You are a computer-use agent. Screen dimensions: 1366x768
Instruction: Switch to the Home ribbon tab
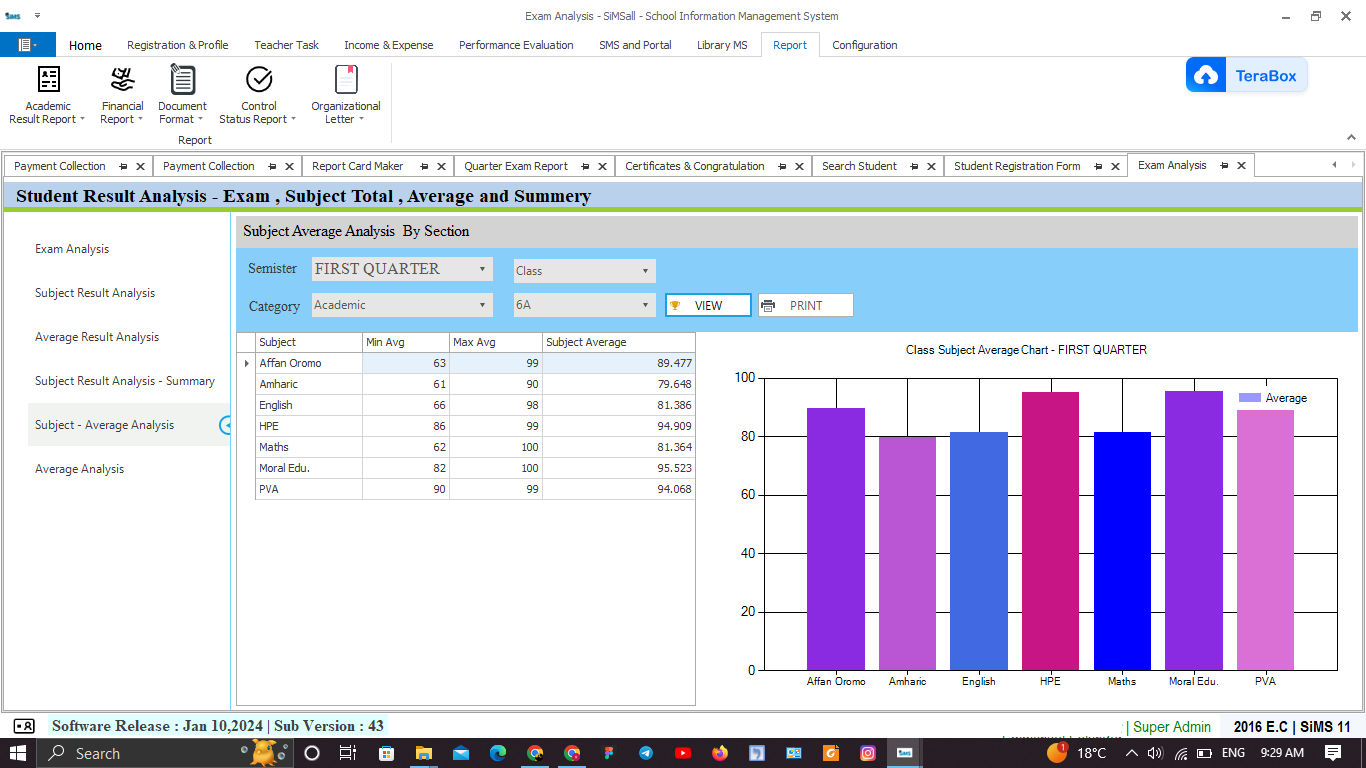85,45
